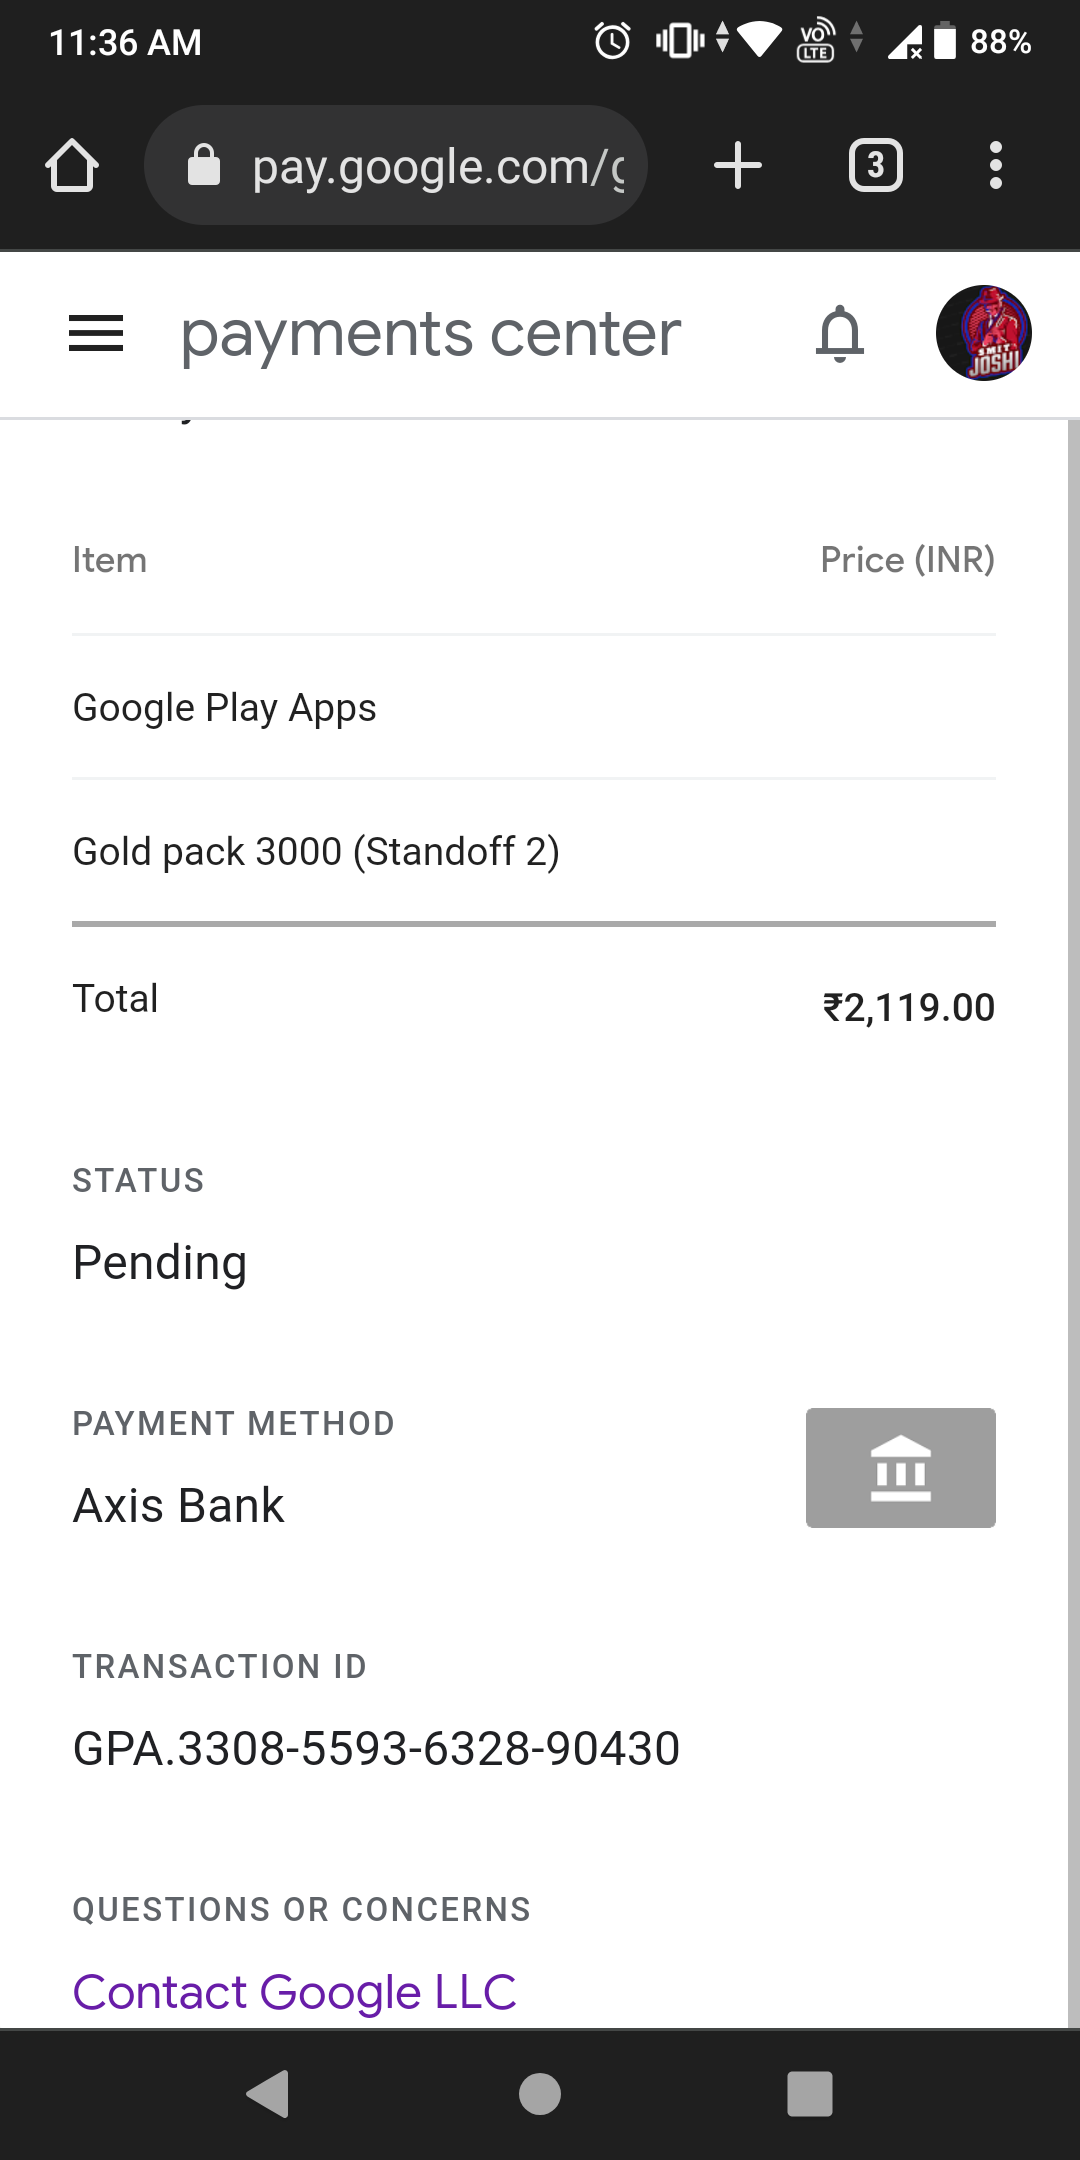This screenshot has width=1080, height=2160.
Task: Open the hamburger navigation menu
Action: (x=96, y=333)
